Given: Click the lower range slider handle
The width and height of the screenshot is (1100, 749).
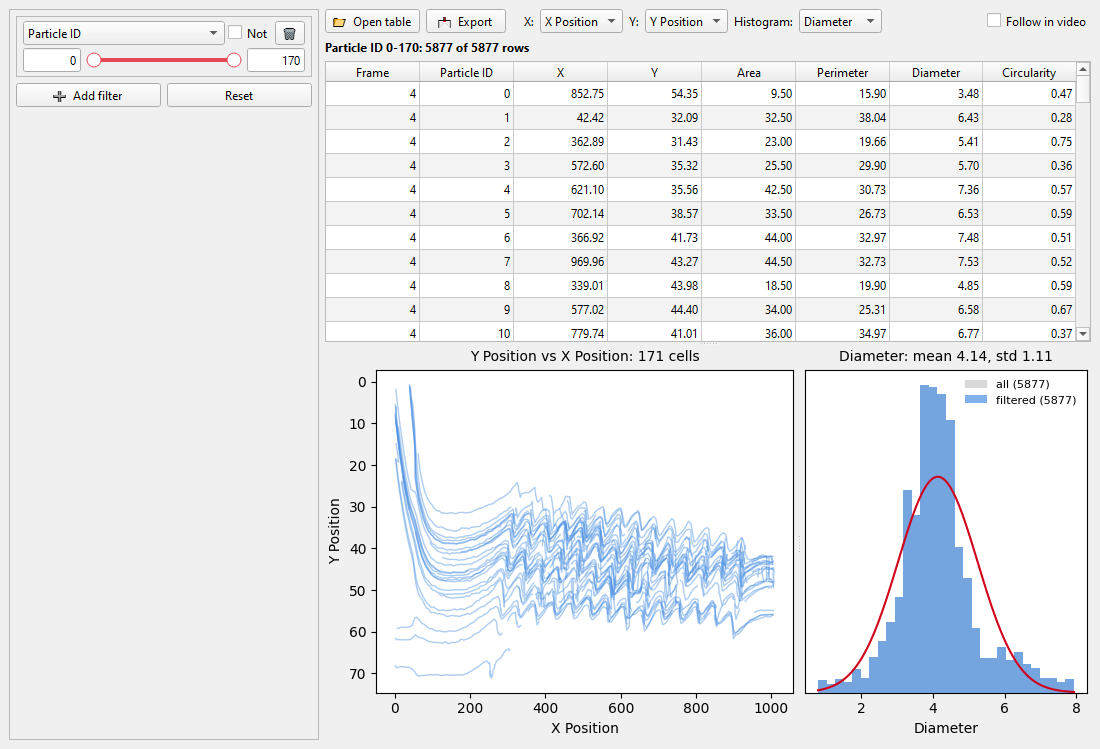Looking at the screenshot, I should pos(93,60).
